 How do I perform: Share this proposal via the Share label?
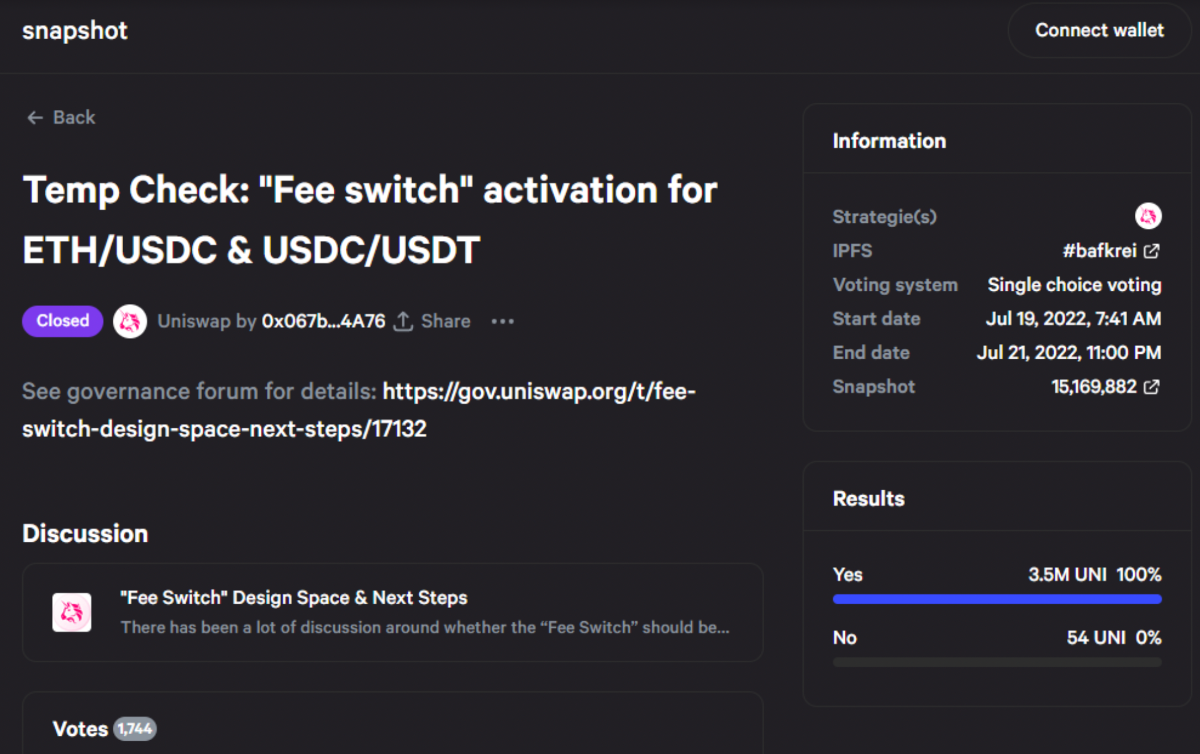coord(446,321)
